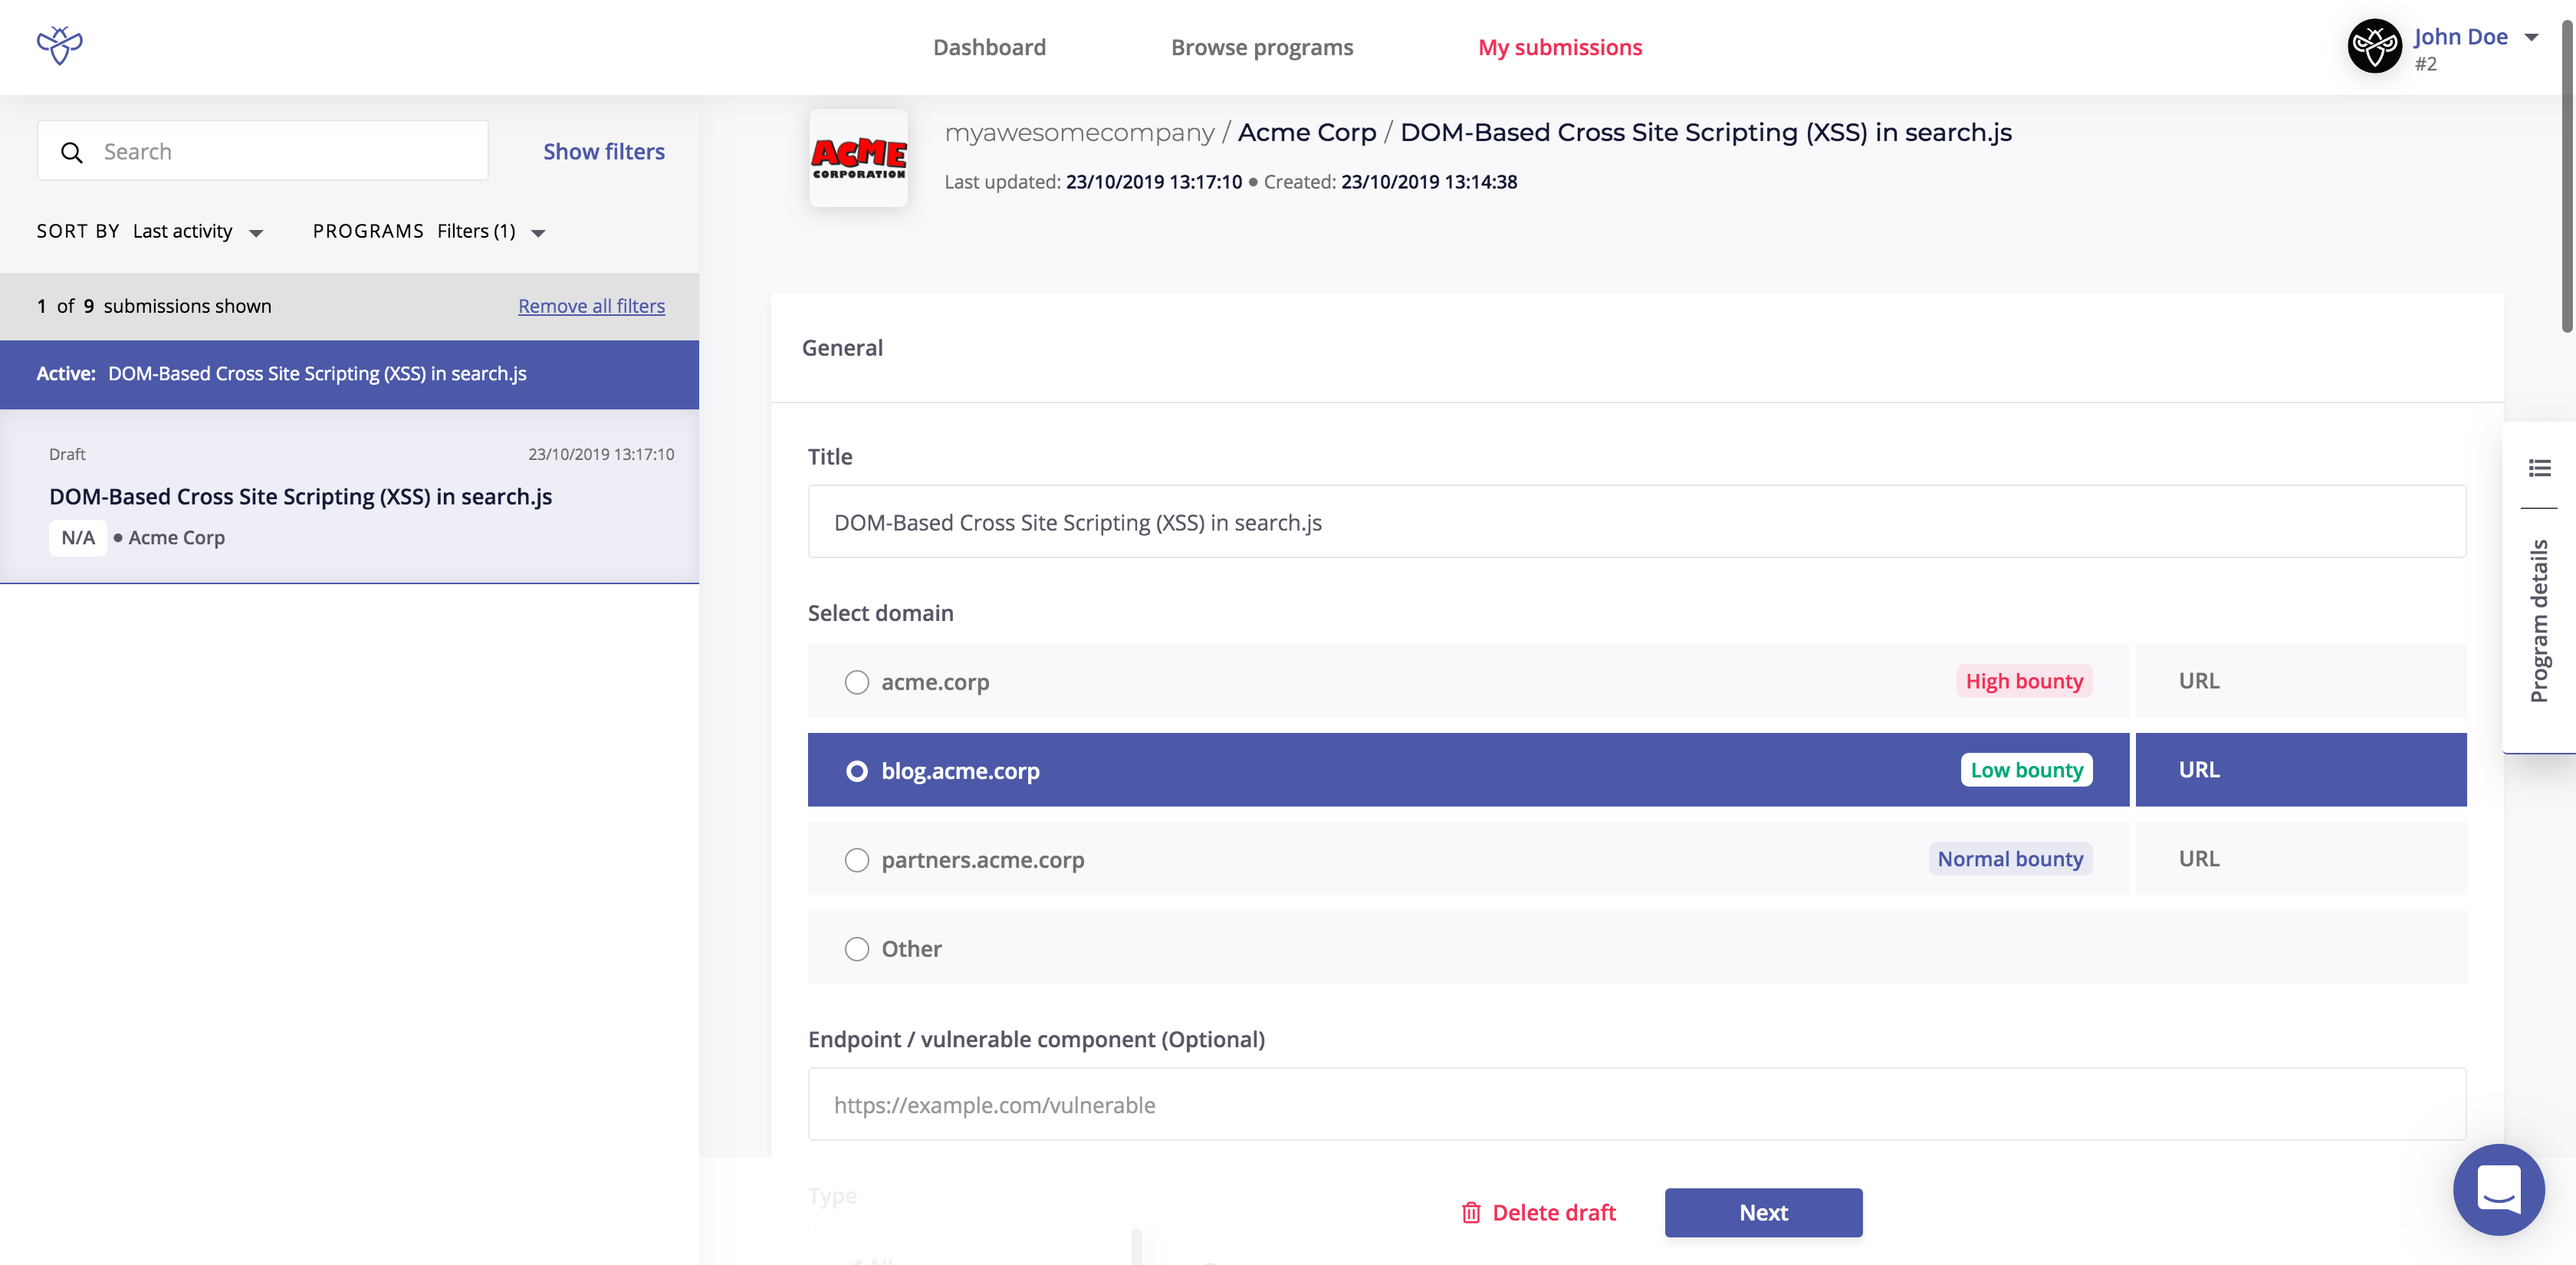Click the Endpoint vulnerable component input
2576x1265 pixels.
click(x=1637, y=1104)
